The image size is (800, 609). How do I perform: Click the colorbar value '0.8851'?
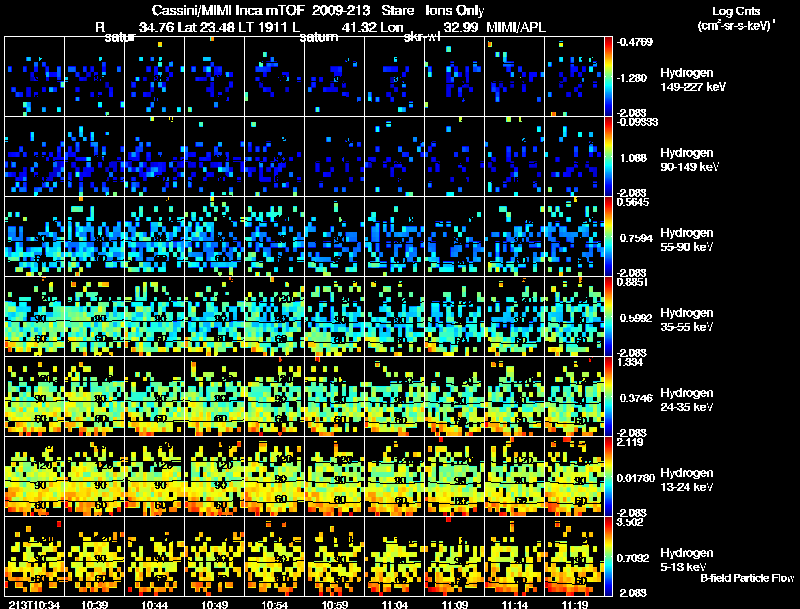(x=633, y=282)
